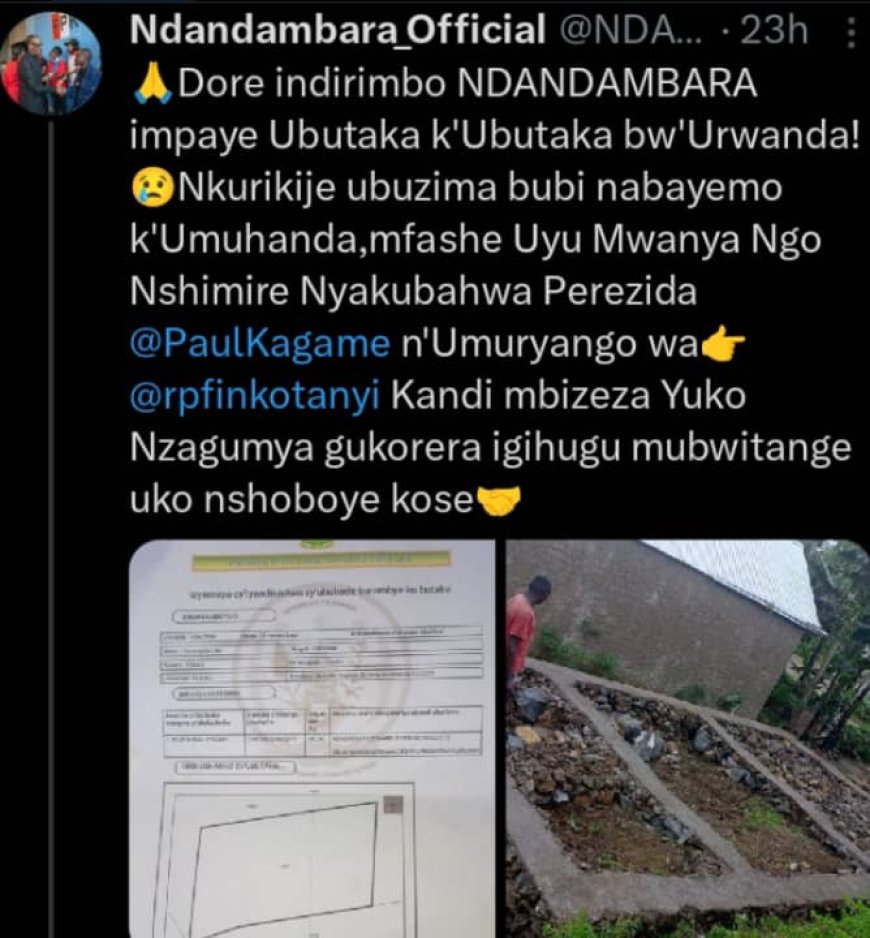870x938 pixels.
Task: Open the @PaulKagame mention
Action: 260,344
